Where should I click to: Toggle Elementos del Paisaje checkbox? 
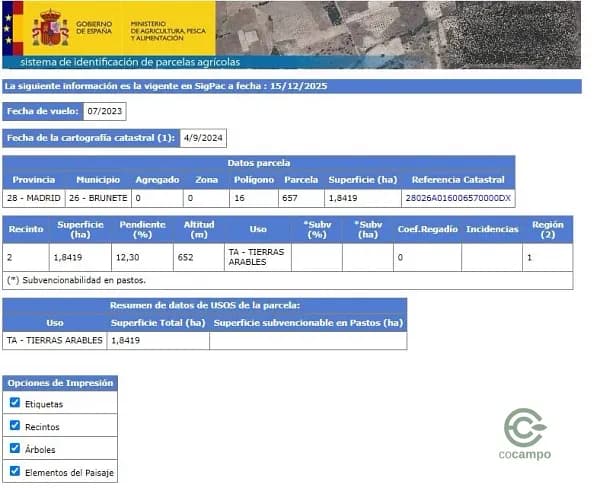15,471
